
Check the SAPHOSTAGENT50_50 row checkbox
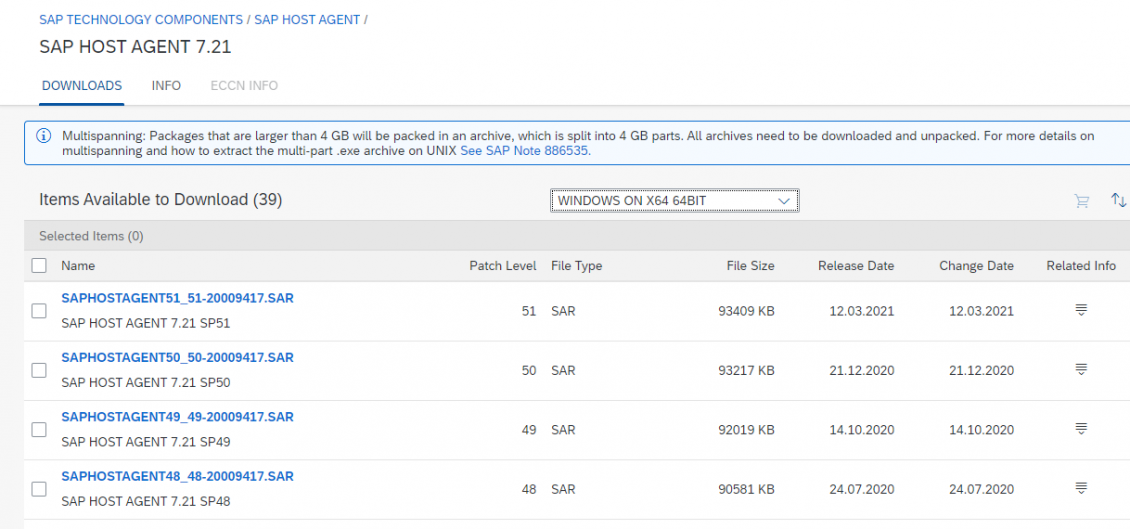click(39, 370)
